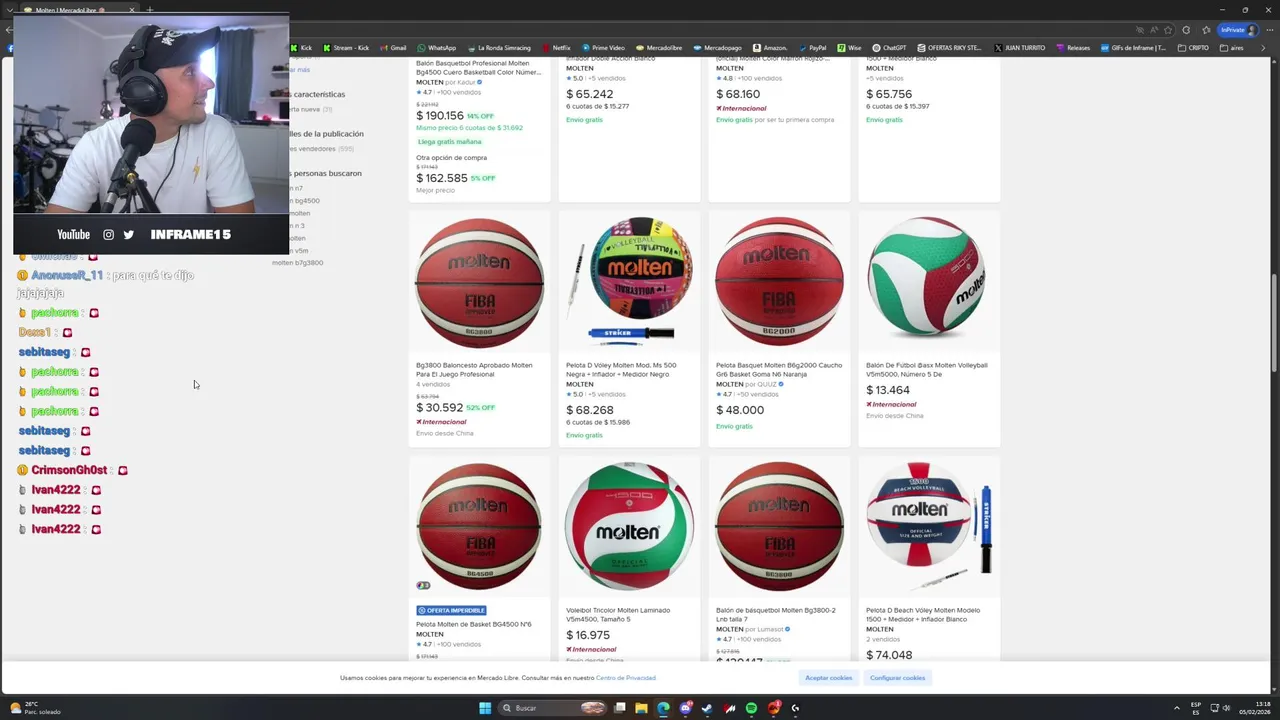Image resolution: width=1280 pixels, height=720 pixels.
Task: Open the Pelota Molten de Basket BG4500 N°6 listing
Action: pyautogui.click(x=473, y=624)
